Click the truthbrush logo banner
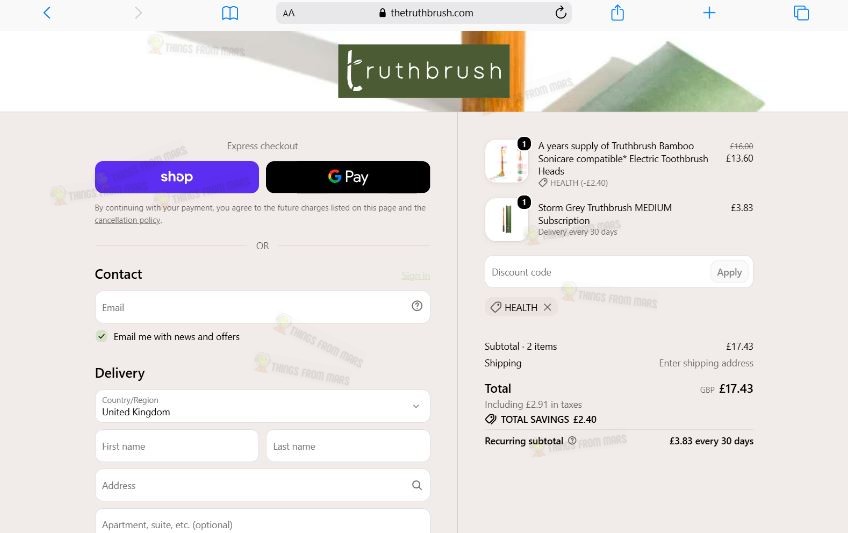Screen dimensions: 848x533 423,71
